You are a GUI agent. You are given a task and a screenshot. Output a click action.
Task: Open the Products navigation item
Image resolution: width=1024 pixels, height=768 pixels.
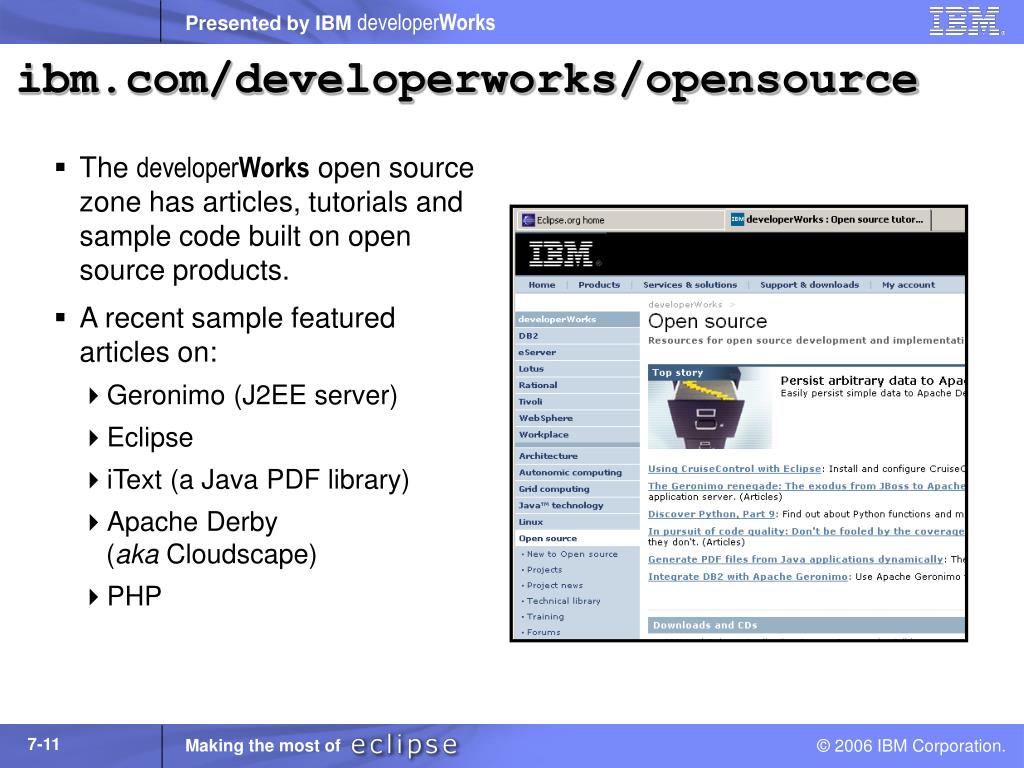click(599, 285)
